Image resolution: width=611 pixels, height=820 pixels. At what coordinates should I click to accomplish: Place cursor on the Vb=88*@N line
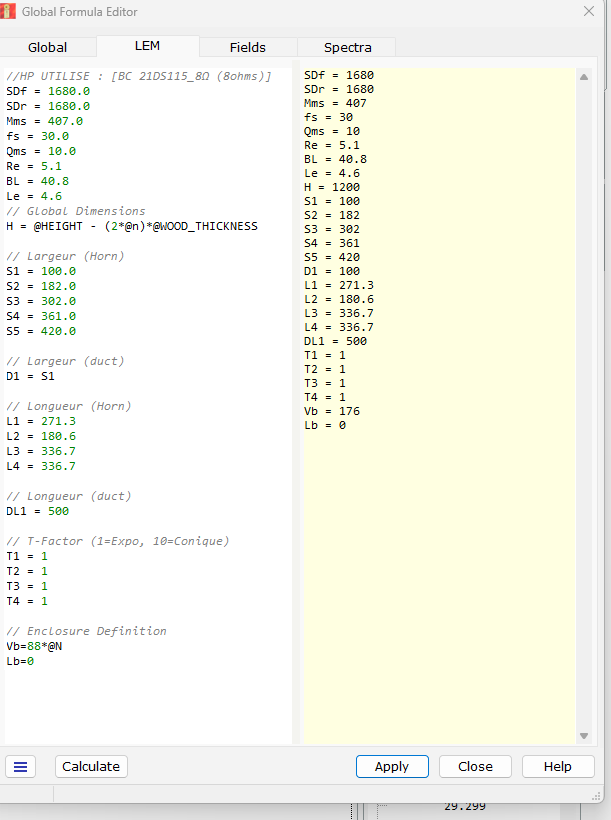click(34, 646)
